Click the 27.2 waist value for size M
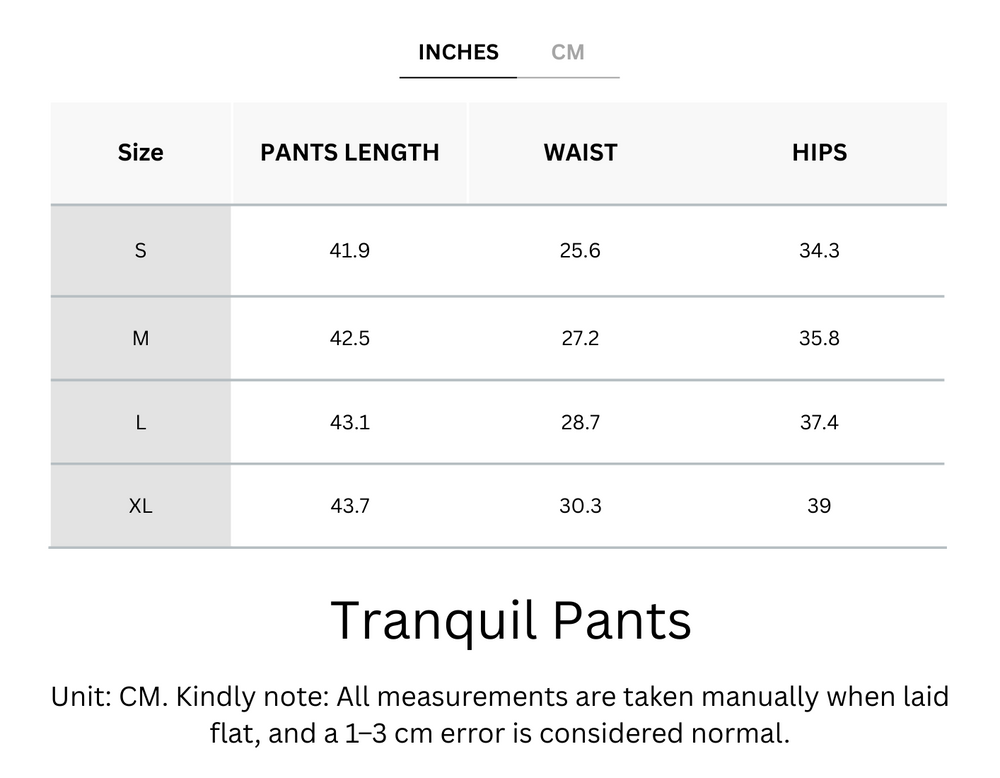Image resolution: width=1000 pixels, height=778 pixels. (580, 337)
